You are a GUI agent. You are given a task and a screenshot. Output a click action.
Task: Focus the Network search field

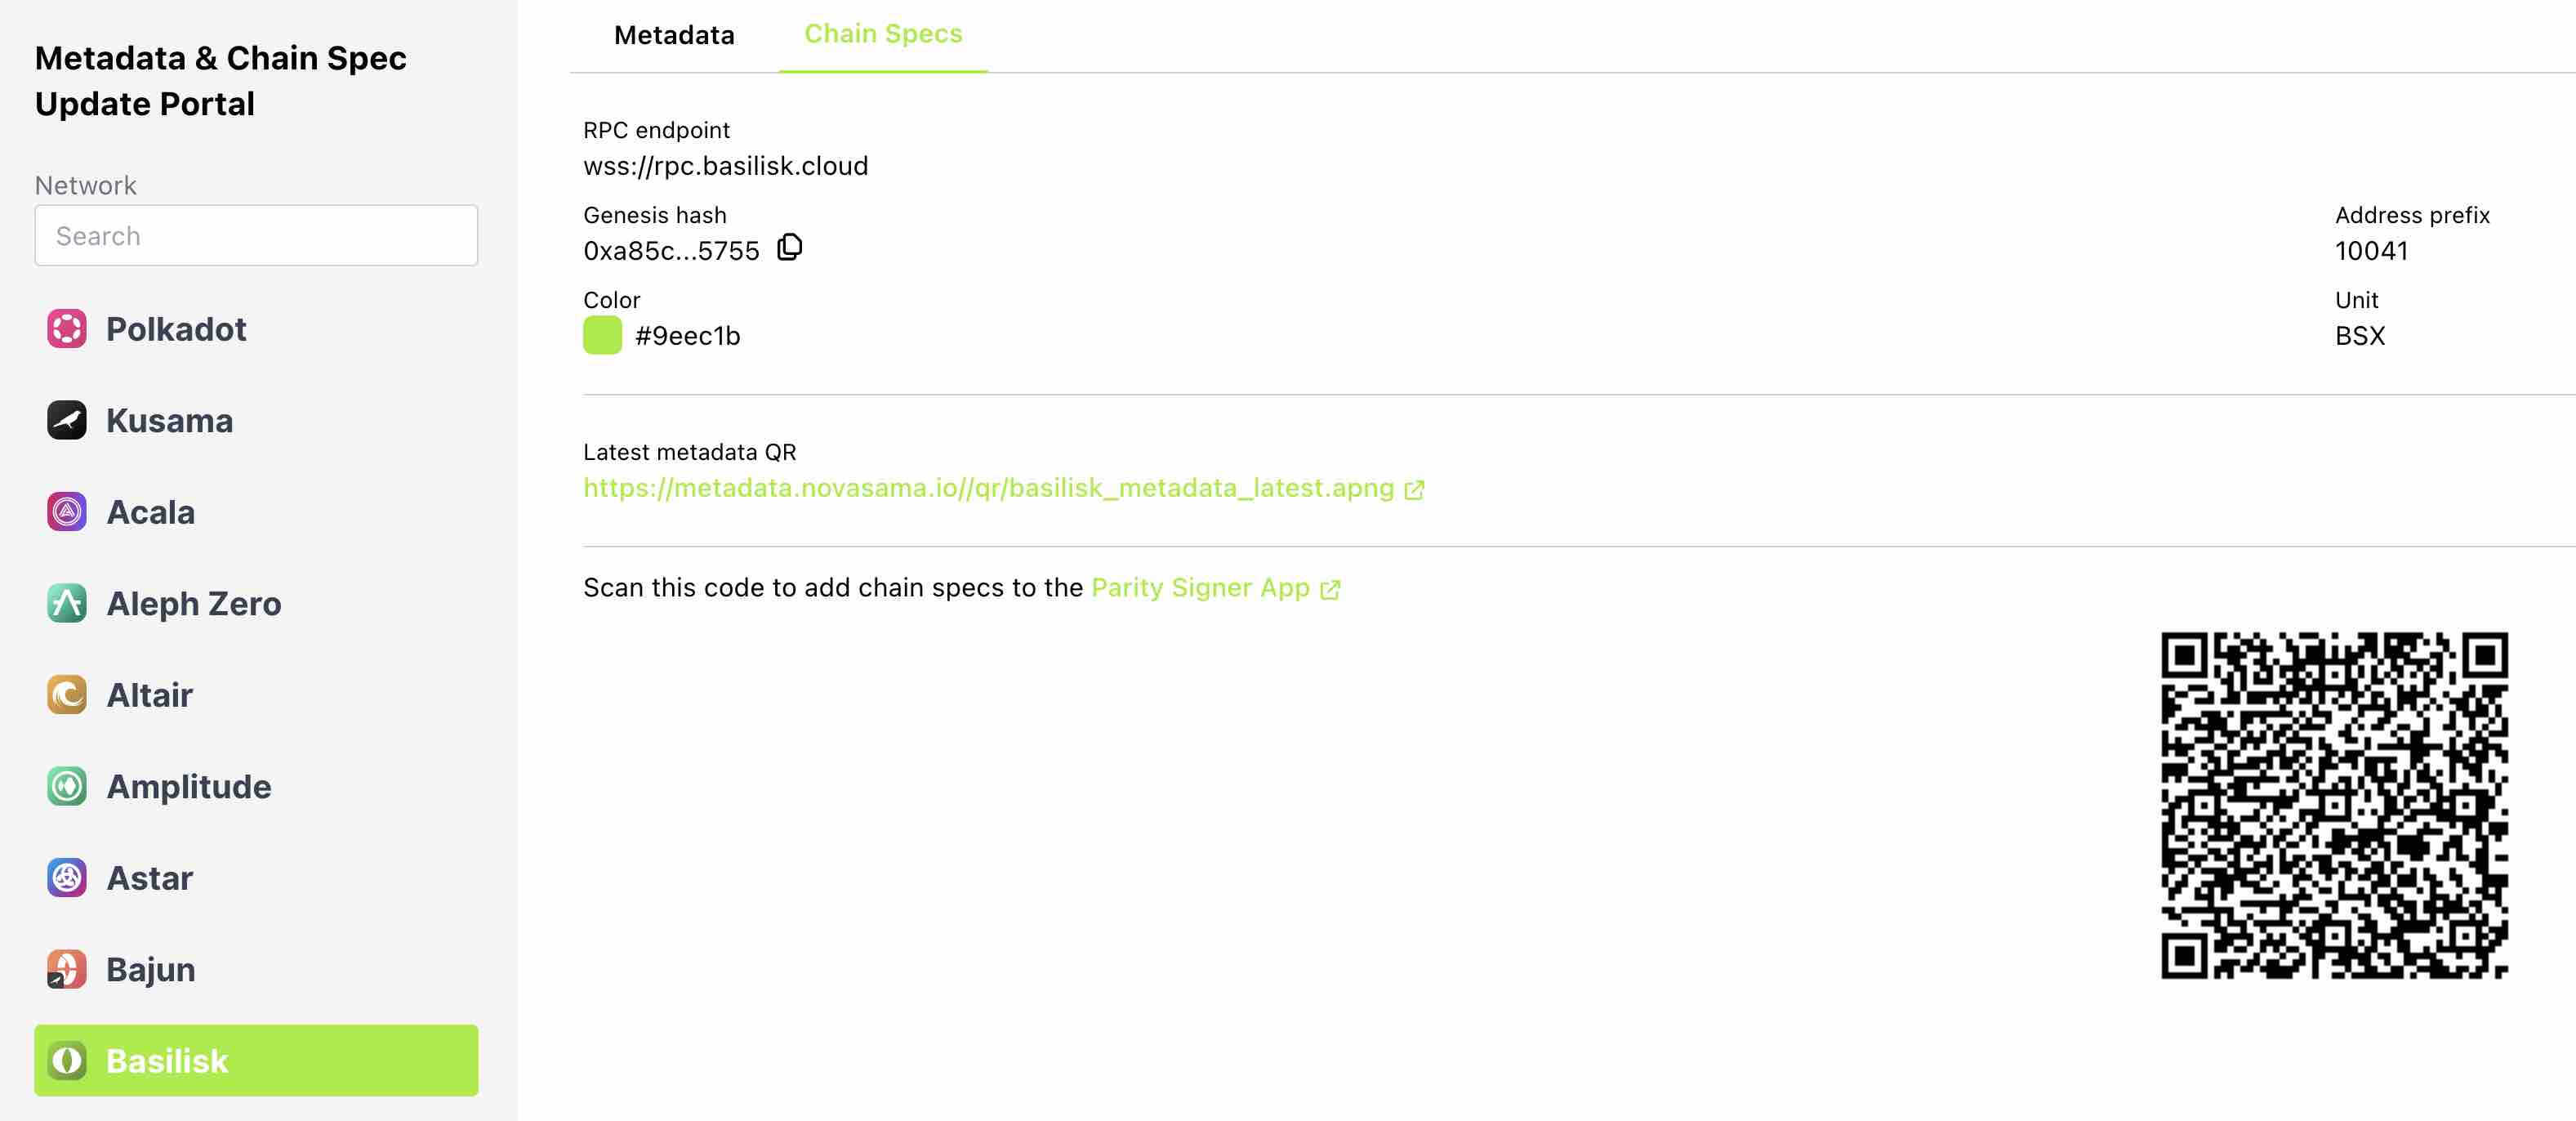tap(256, 236)
